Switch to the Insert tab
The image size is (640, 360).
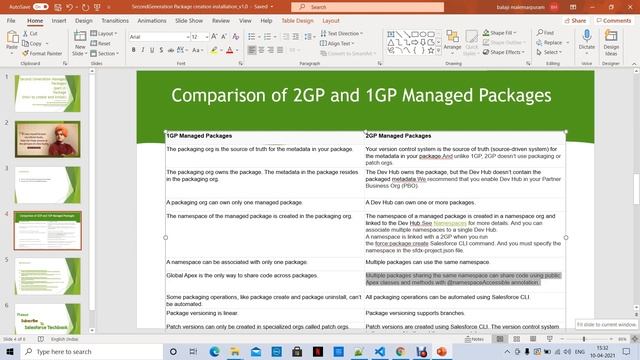pyautogui.click(x=59, y=20)
